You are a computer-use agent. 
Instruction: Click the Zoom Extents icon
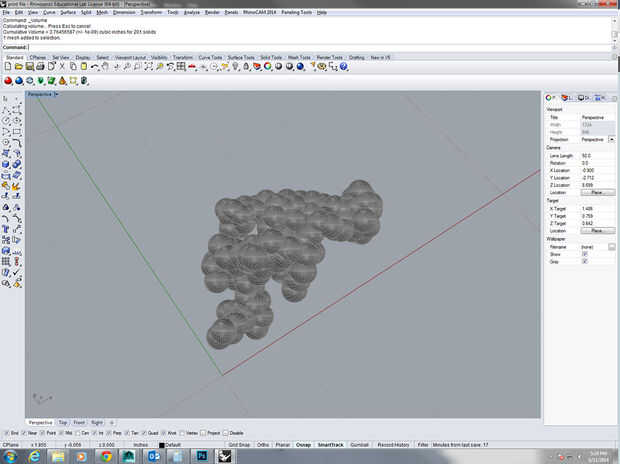pos(149,66)
